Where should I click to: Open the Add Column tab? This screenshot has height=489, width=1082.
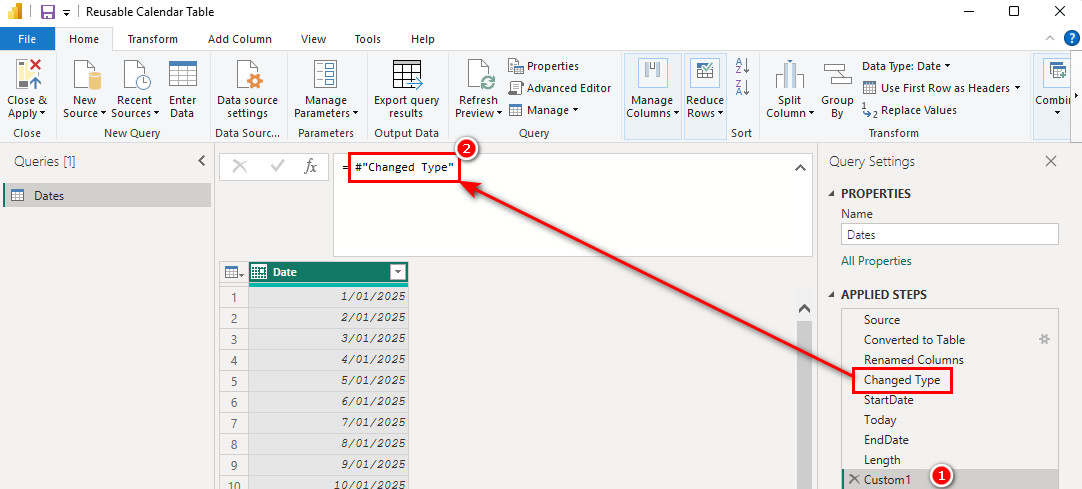pyautogui.click(x=239, y=39)
